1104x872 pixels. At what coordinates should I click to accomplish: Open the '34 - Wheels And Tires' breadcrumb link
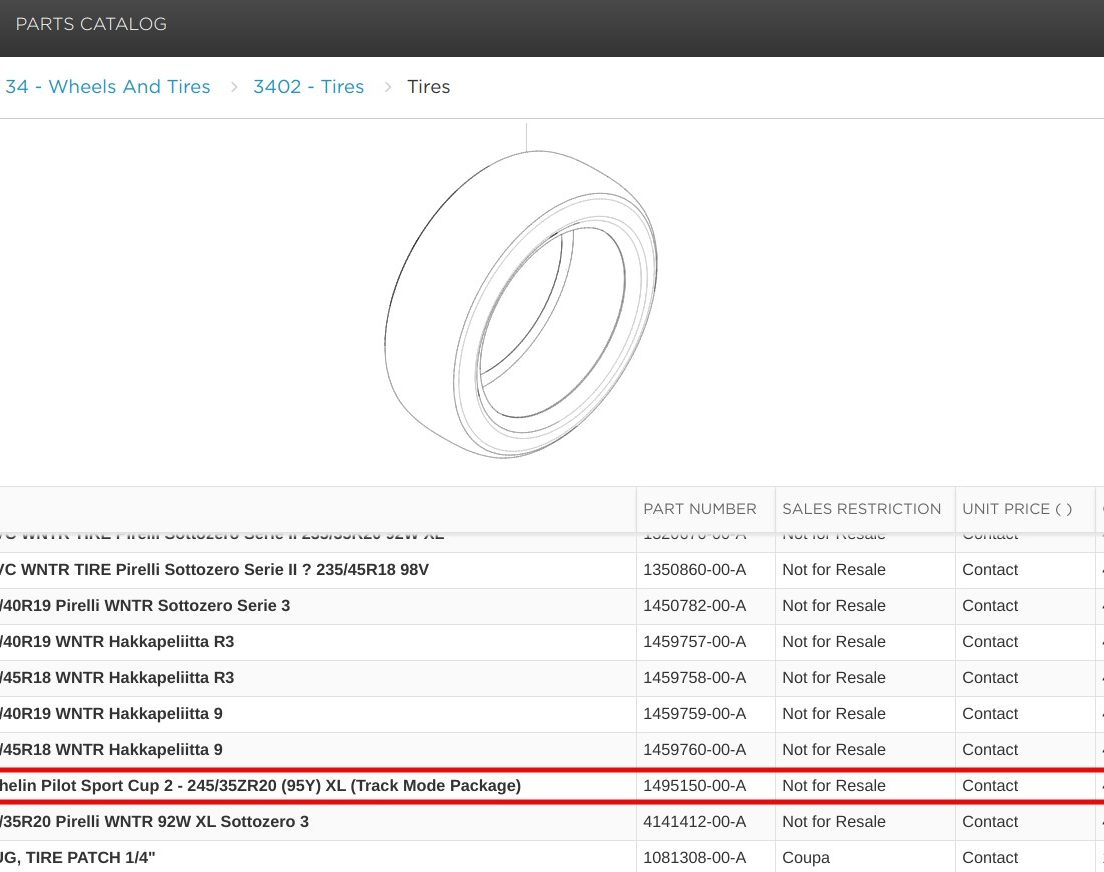108,87
